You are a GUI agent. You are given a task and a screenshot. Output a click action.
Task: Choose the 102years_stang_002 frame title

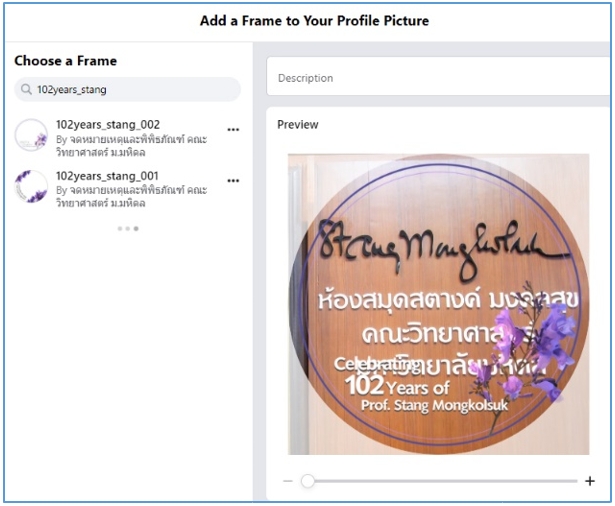[107, 125]
